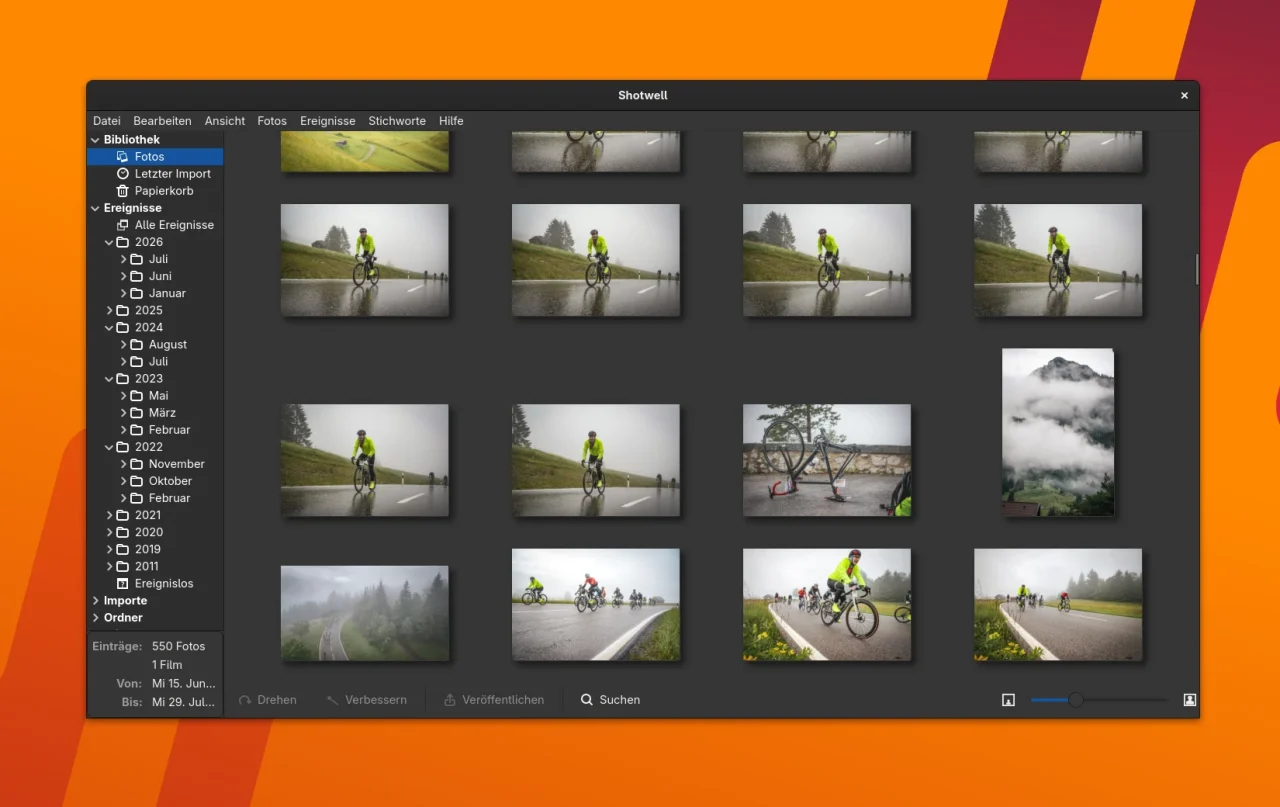Select the portrait photo of cloudy mountain
The image size is (1280, 807).
click(x=1058, y=432)
